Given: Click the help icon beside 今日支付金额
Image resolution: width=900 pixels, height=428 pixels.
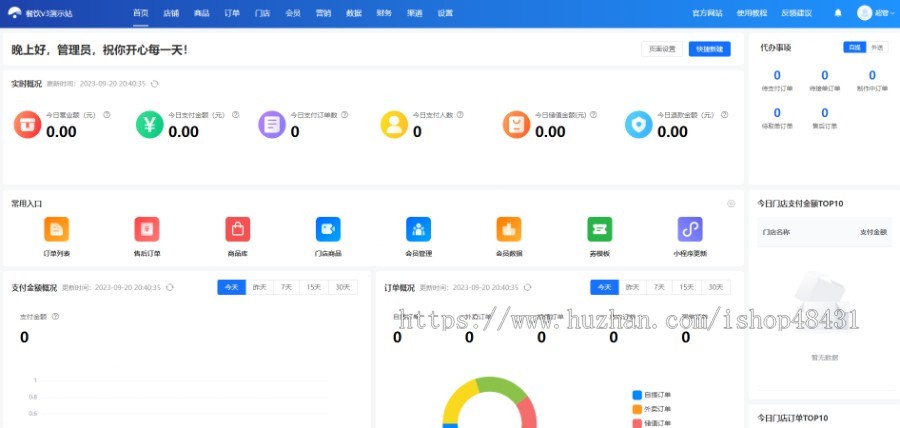Looking at the screenshot, I should (235, 115).
